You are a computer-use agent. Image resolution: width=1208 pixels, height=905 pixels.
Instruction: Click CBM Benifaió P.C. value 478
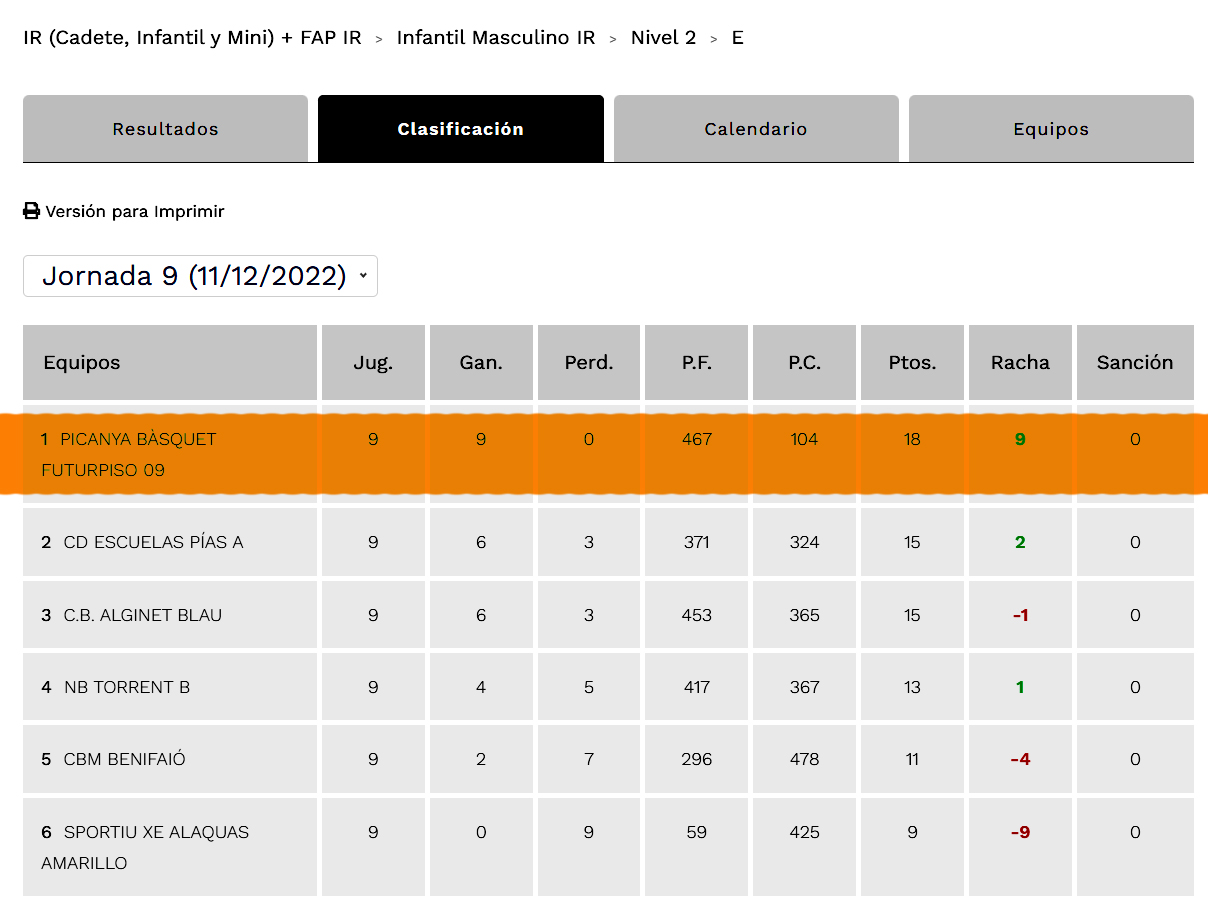click(805, 759)
